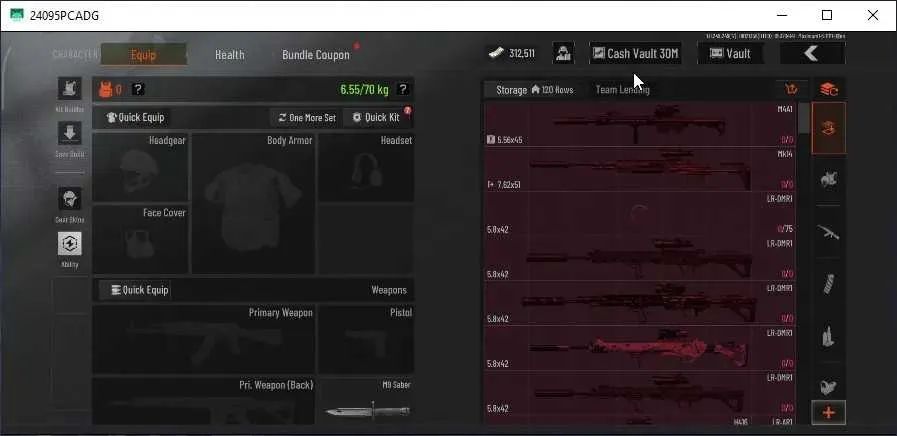The width and height of the screenshot is (897, 436).
Task: Click the Save Outfit download icon
Action: point(70,133)
